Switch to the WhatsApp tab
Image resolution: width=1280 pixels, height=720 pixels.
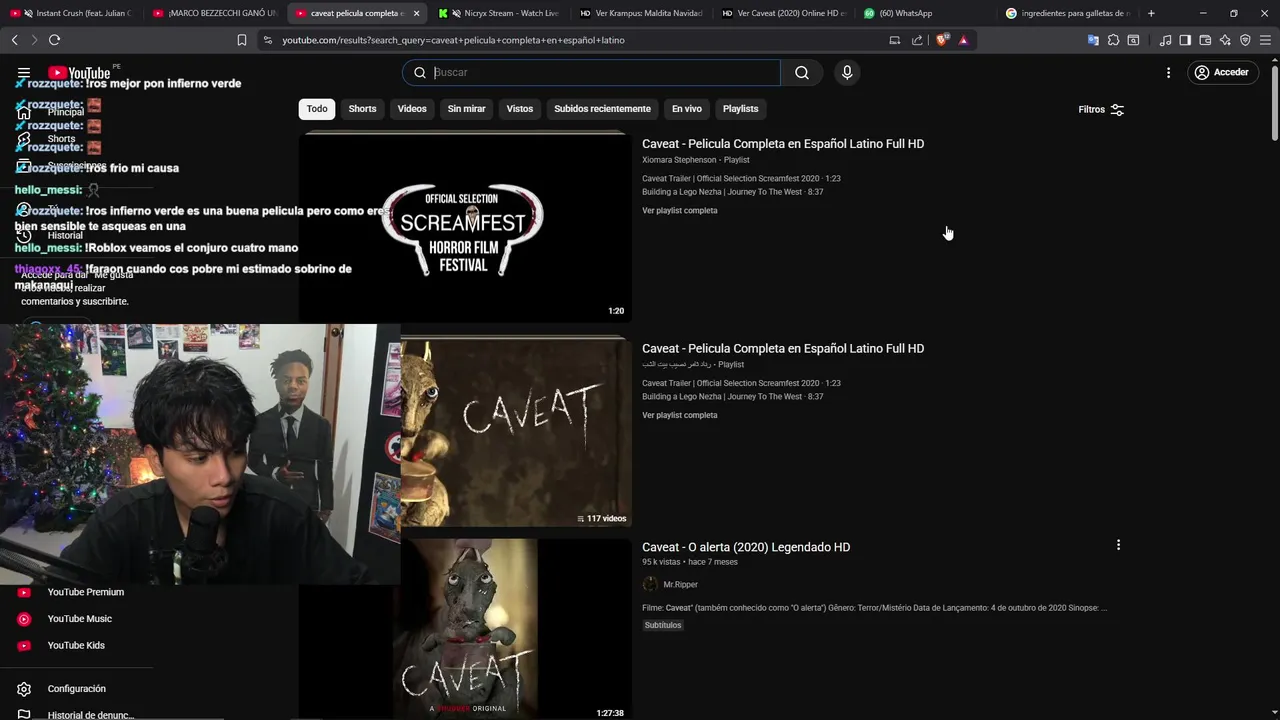[927, 13]
